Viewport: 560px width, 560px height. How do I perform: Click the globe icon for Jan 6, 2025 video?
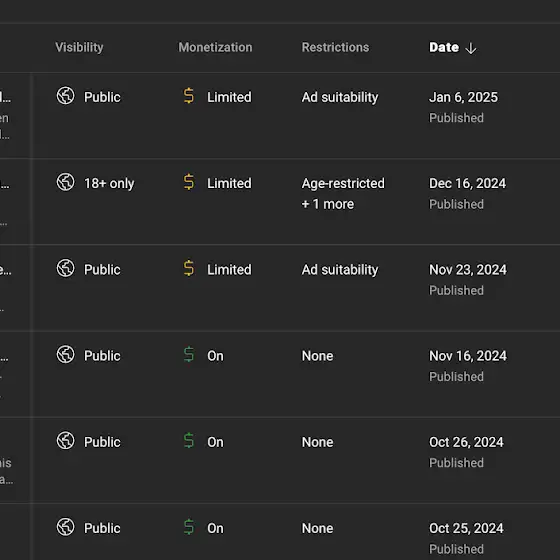point(66,96)
